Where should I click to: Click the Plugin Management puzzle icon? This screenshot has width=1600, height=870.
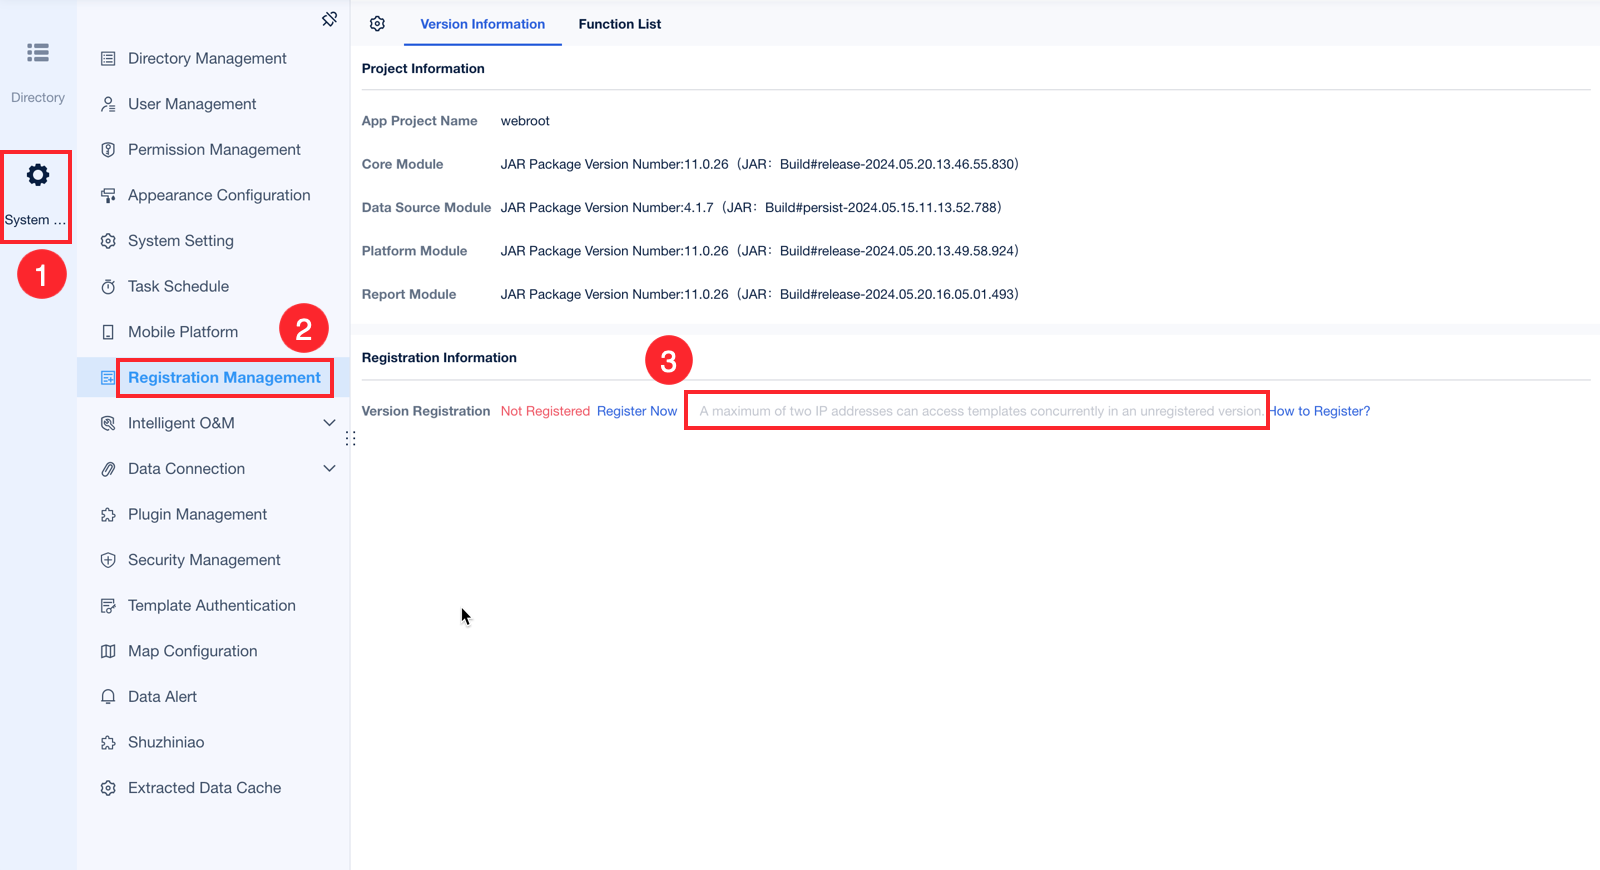tap(108, 515)
